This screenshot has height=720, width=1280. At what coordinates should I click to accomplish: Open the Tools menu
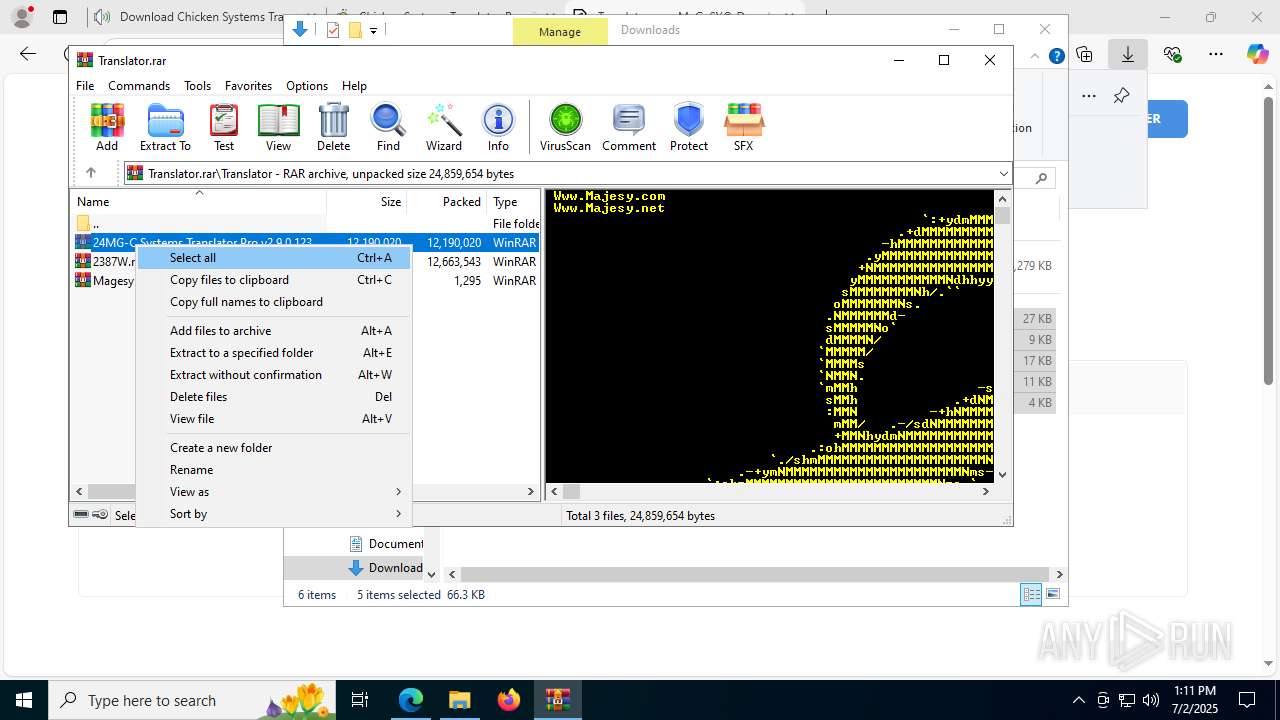point(197,86)
